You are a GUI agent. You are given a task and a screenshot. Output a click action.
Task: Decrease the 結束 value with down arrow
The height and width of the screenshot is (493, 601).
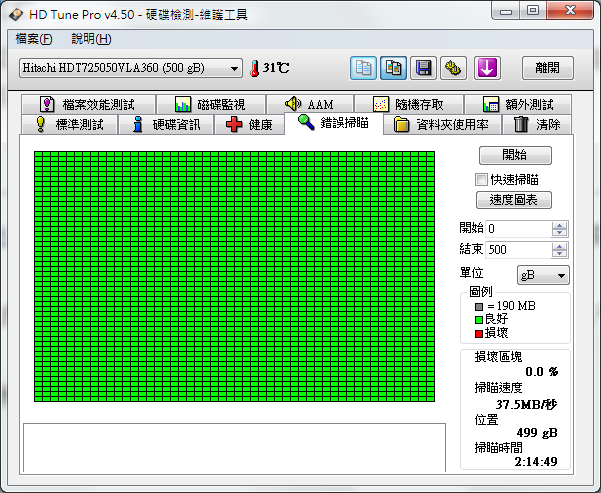pyautogui.click(x=560, y=254)
